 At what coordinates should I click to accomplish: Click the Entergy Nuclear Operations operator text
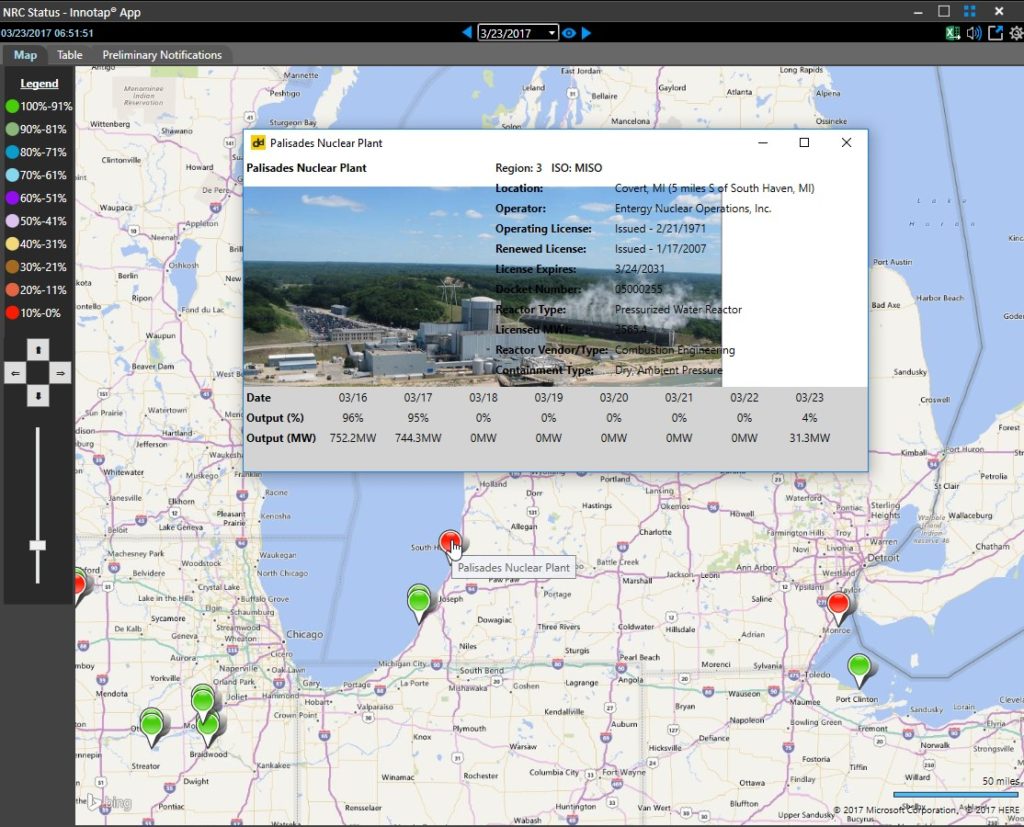click(693, 208)
